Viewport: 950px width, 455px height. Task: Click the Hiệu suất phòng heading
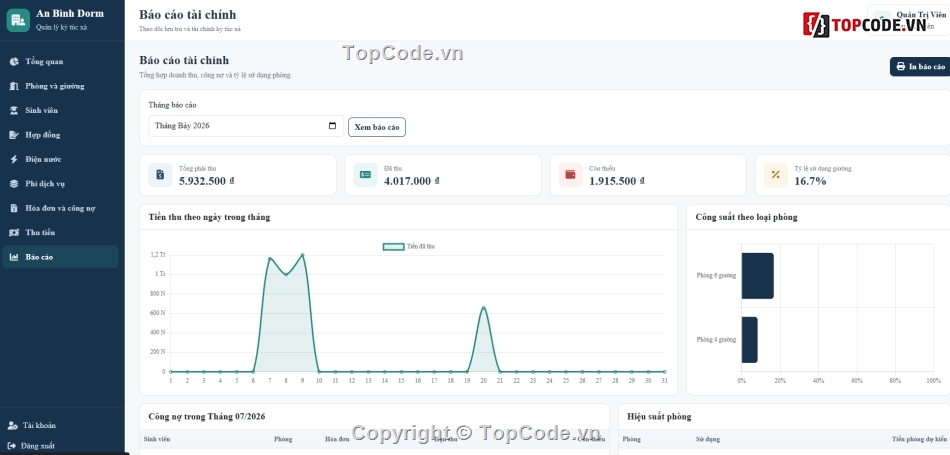pyautogui.click(x=659, y=416)
